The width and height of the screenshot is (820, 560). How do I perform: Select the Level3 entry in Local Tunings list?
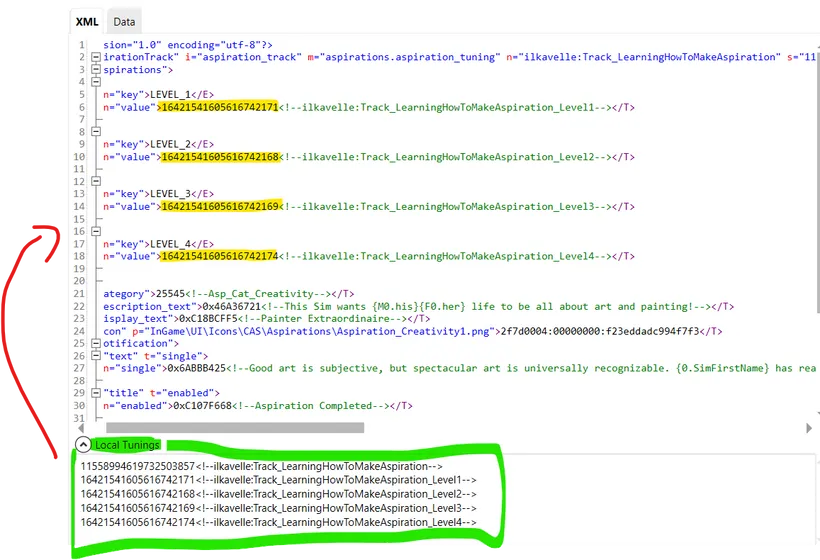point(278,508)
